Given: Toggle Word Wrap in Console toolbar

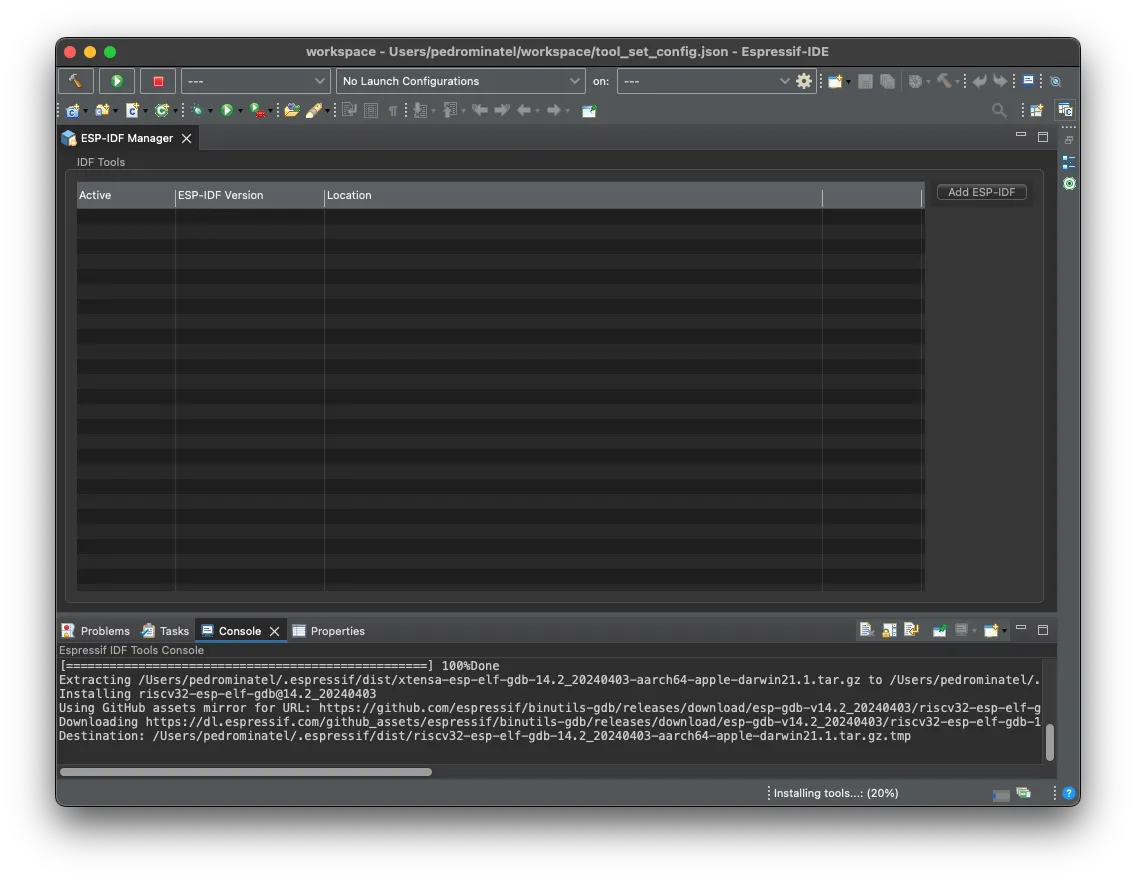Looking at the screenshot, I should pos(912,630).
